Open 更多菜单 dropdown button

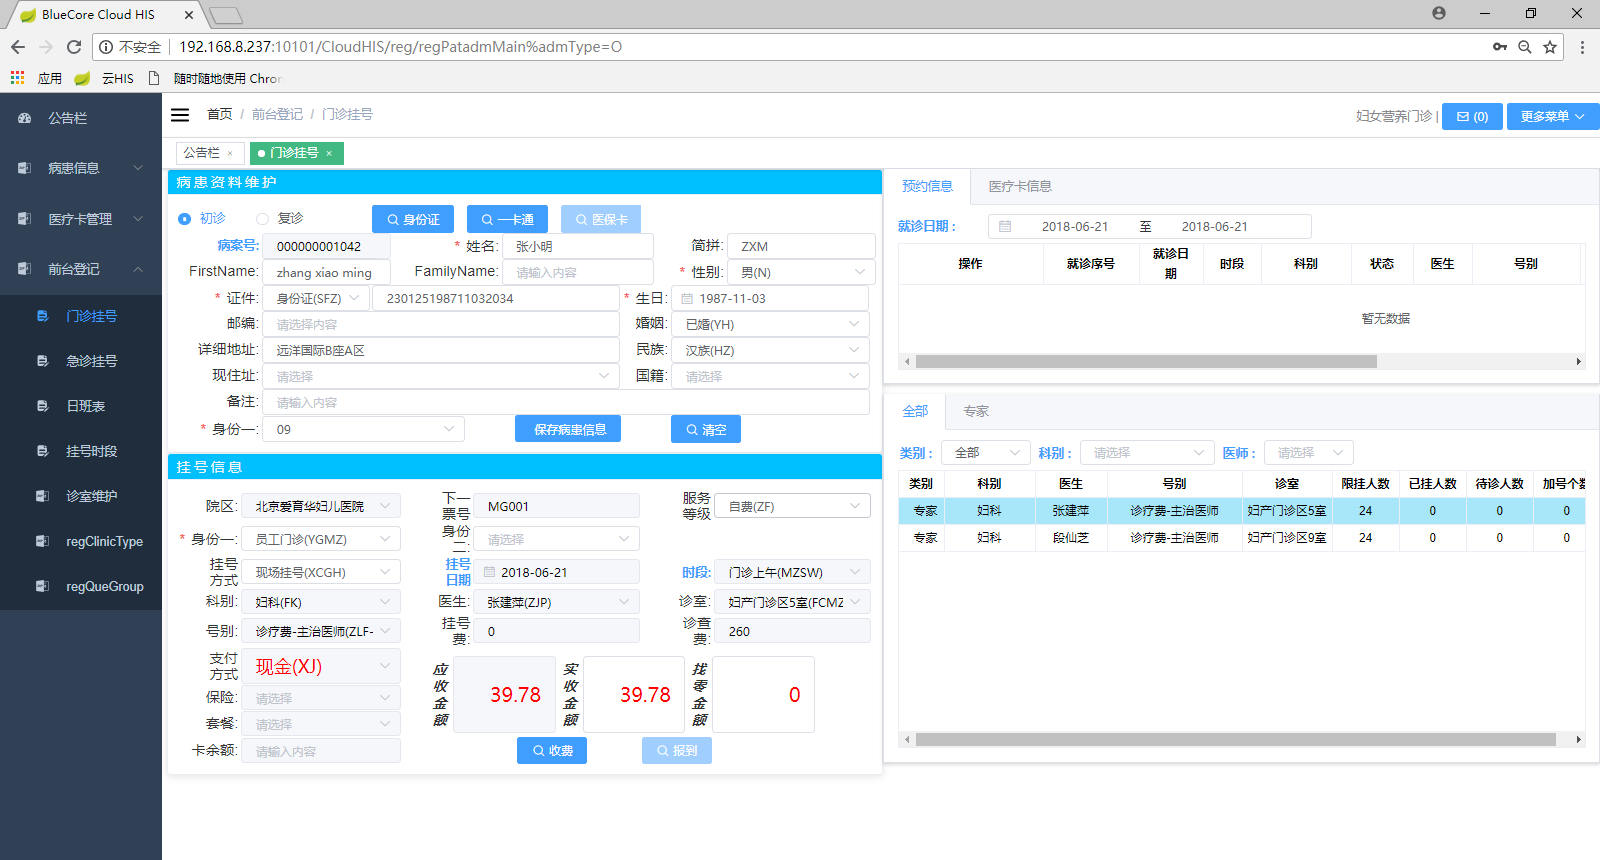[x=1553, y=116]
